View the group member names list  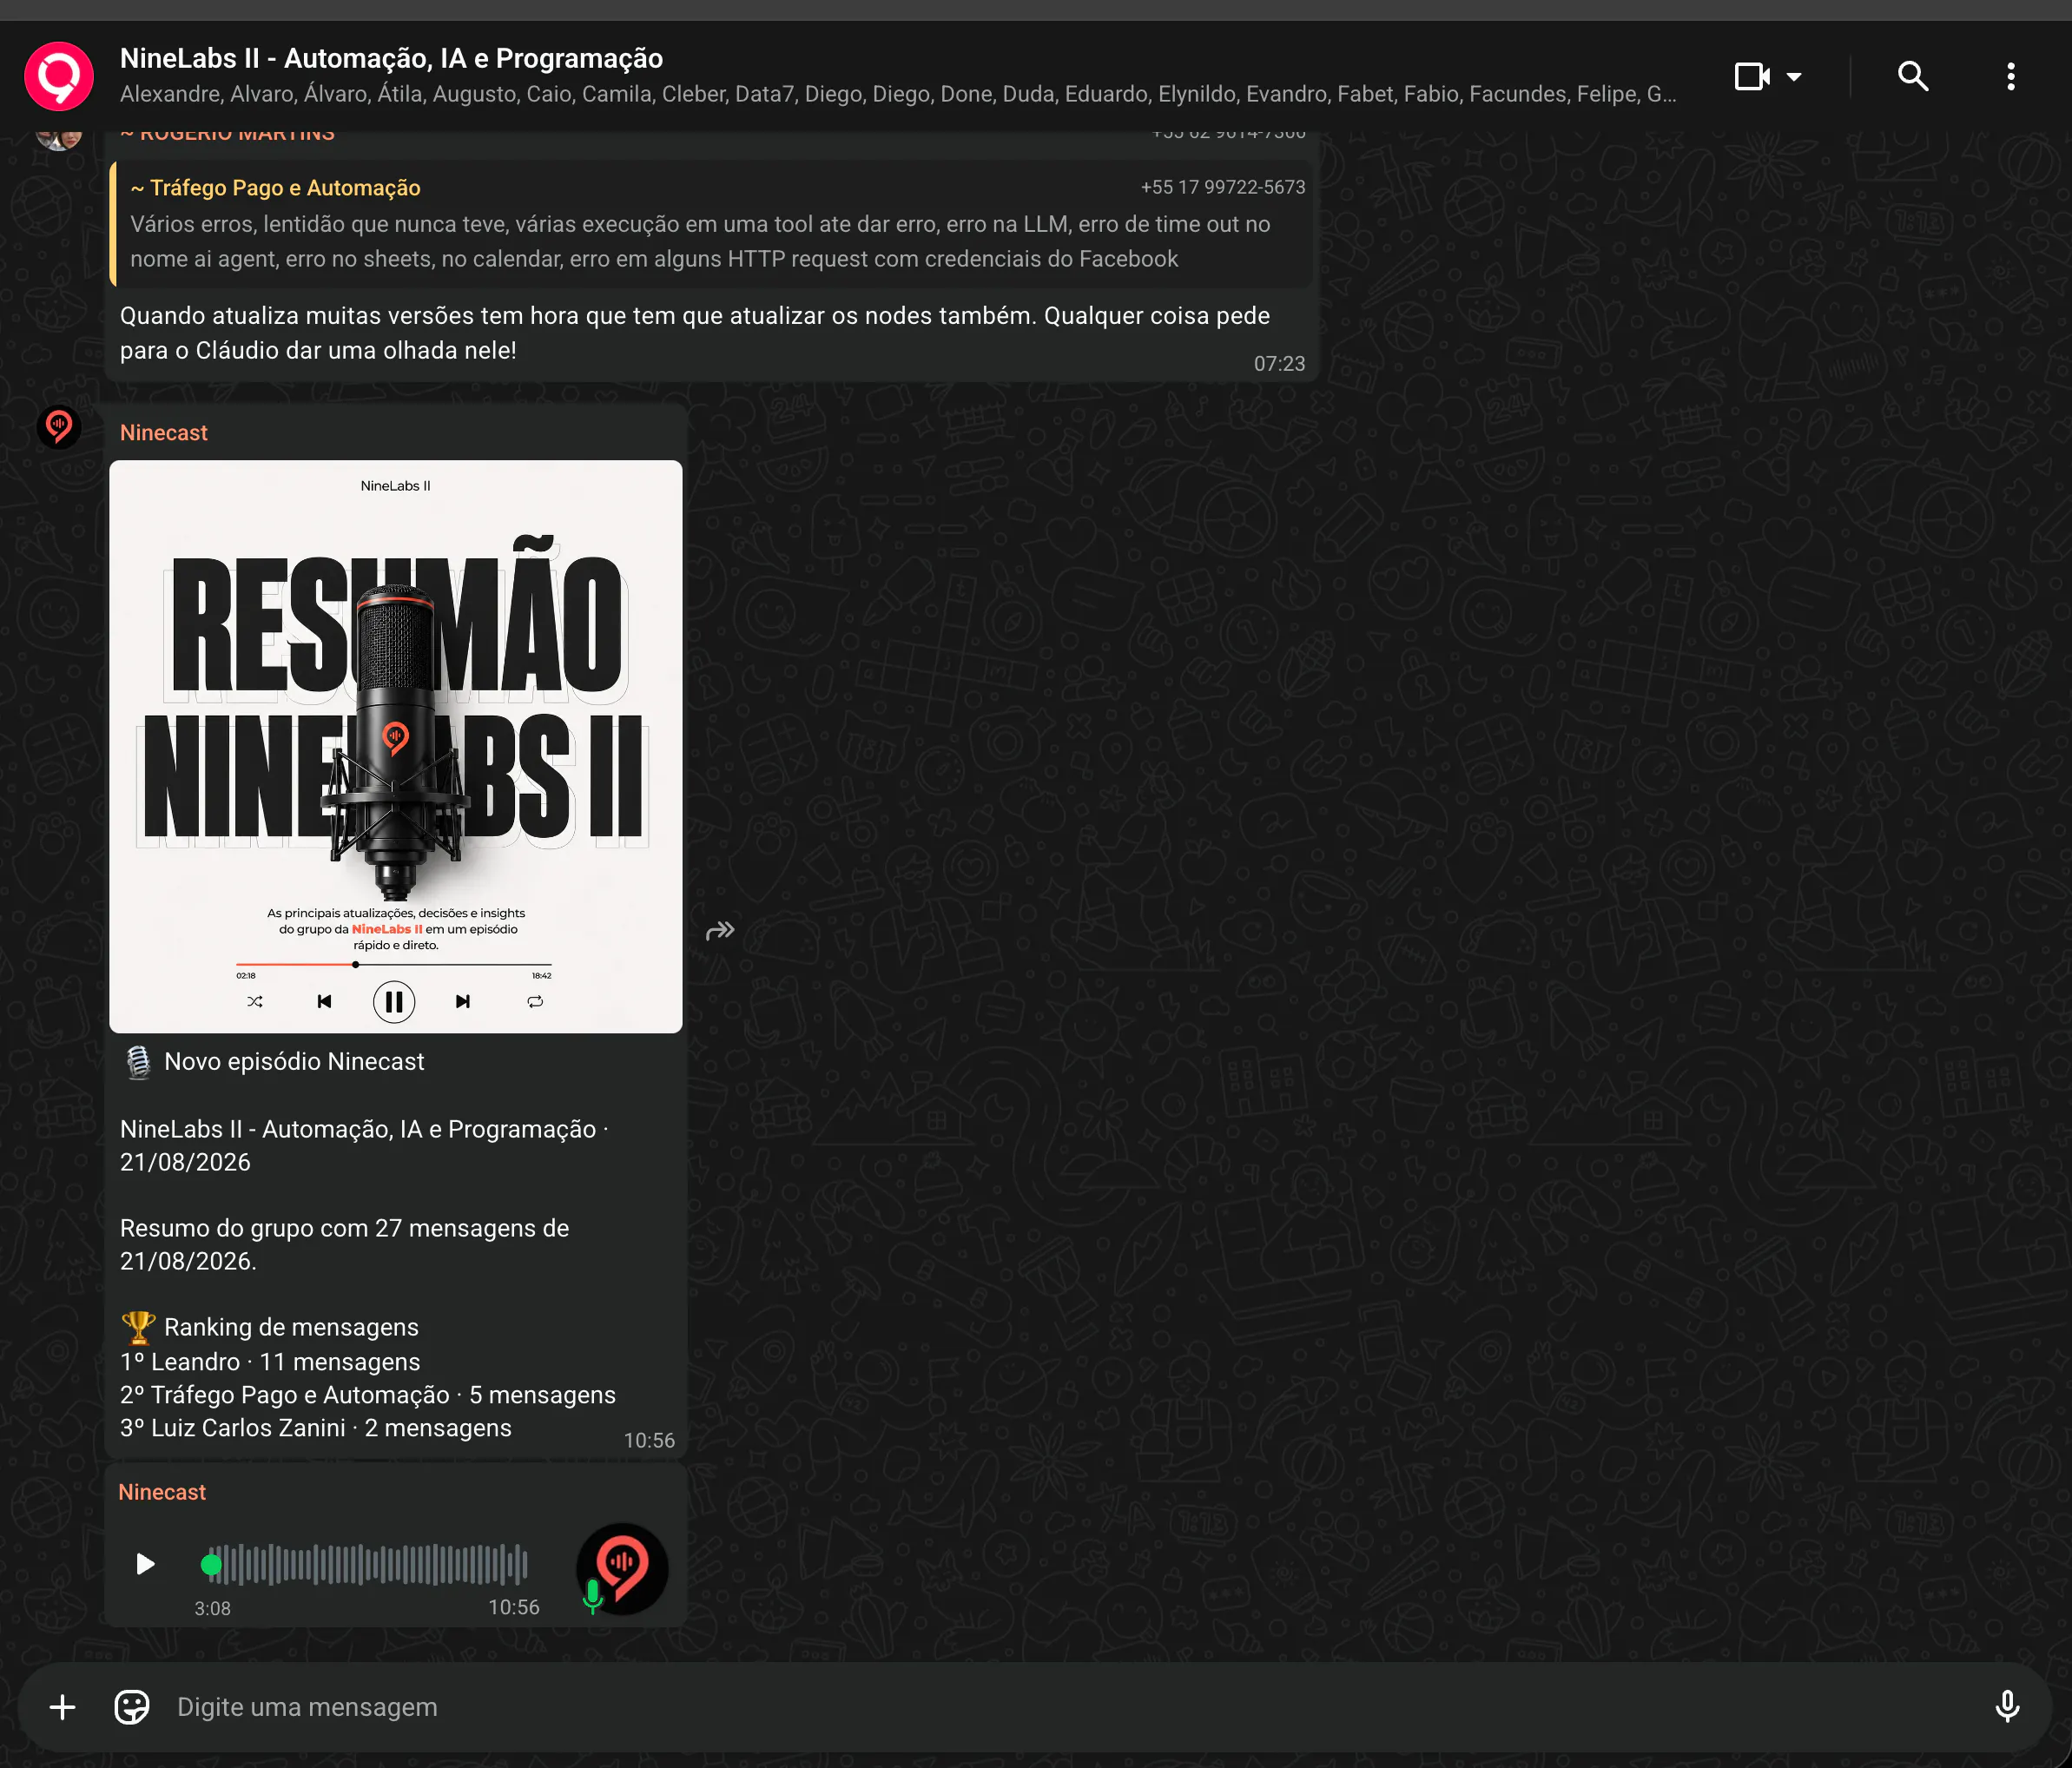click(x=898, y=94)
